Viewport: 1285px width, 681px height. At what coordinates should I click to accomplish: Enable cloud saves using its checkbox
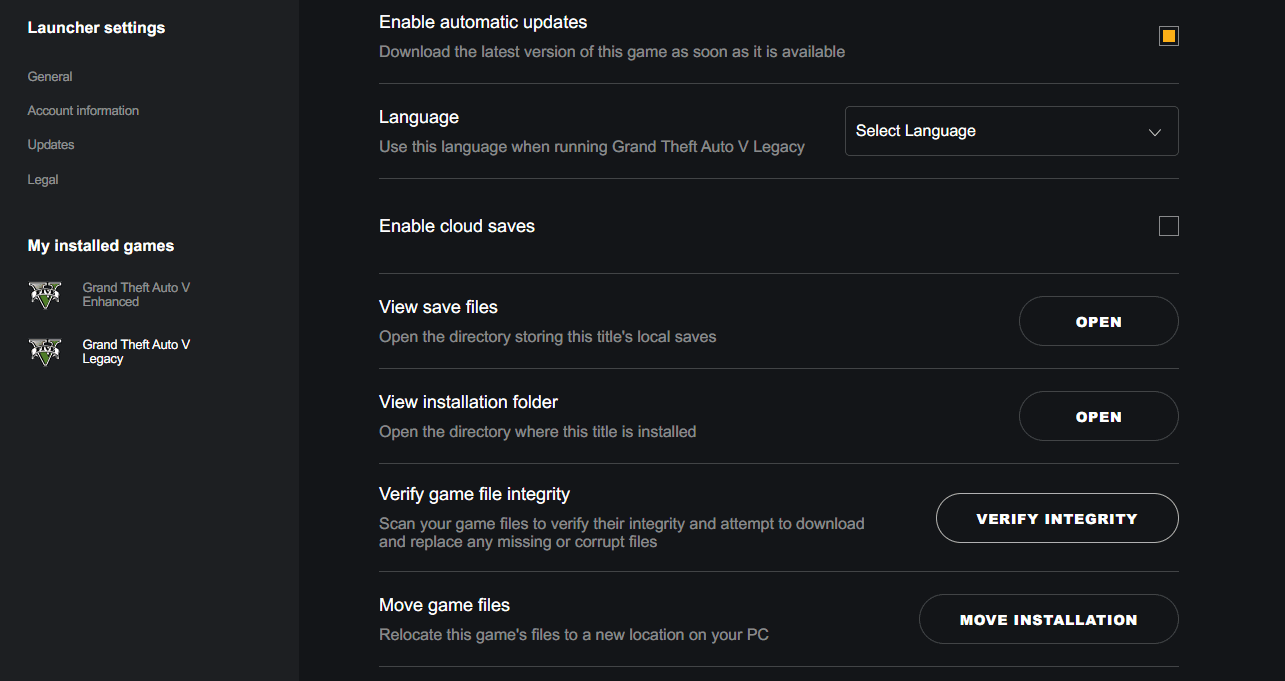point(1168,226)
